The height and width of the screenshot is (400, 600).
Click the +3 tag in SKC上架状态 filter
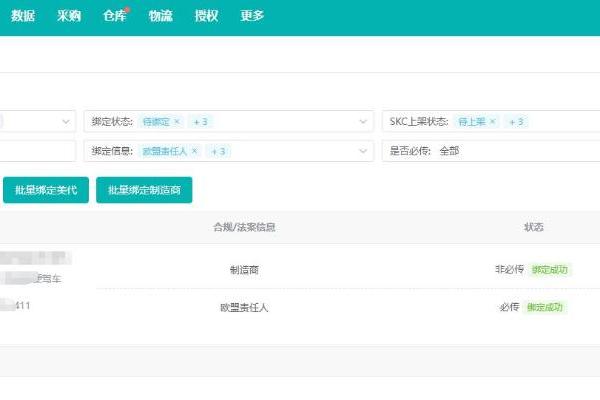515,122
